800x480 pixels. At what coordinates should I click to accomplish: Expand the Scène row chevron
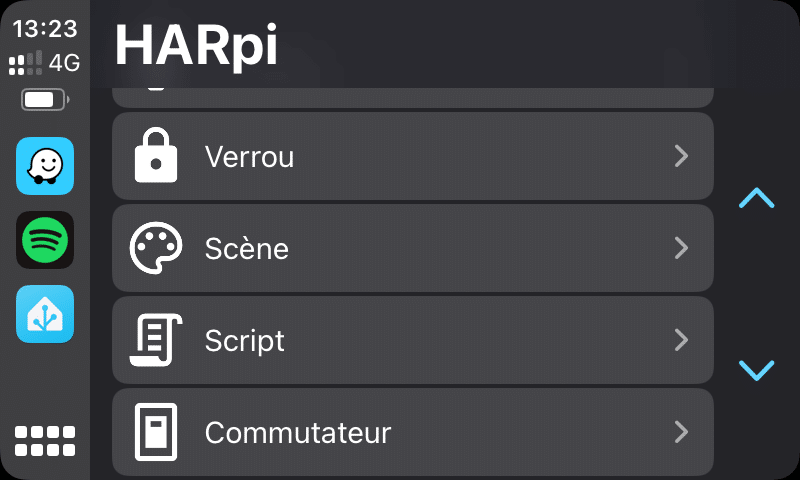(682, 248)
